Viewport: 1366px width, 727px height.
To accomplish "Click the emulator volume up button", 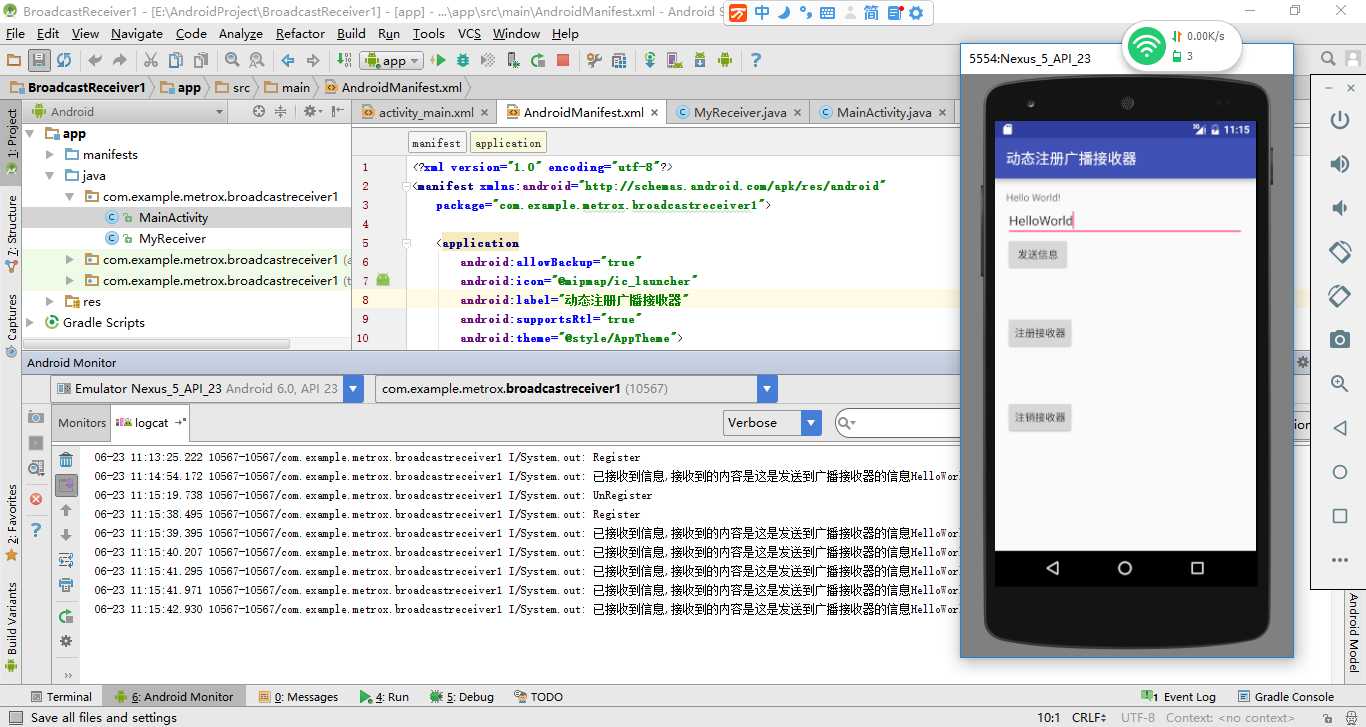I will pos(1340,165).
